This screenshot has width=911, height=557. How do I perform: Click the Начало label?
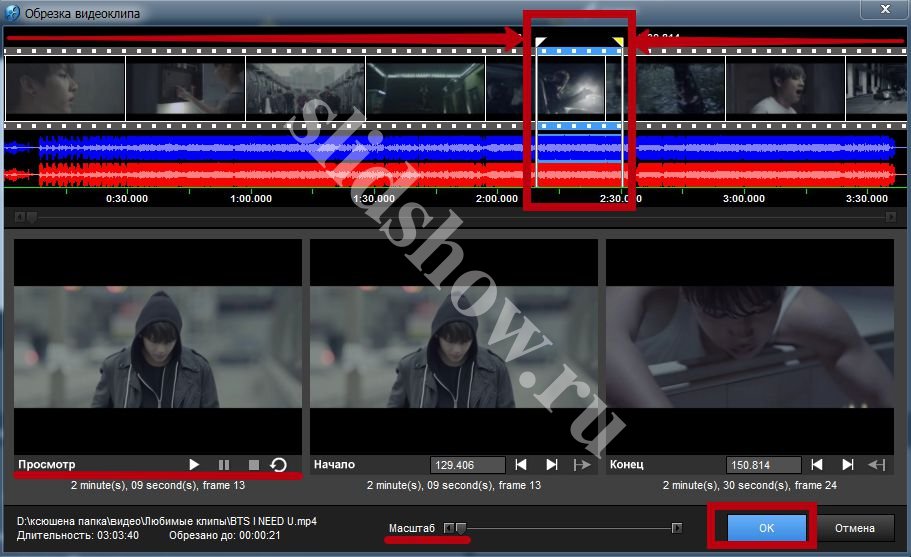[x=334, y=465]
